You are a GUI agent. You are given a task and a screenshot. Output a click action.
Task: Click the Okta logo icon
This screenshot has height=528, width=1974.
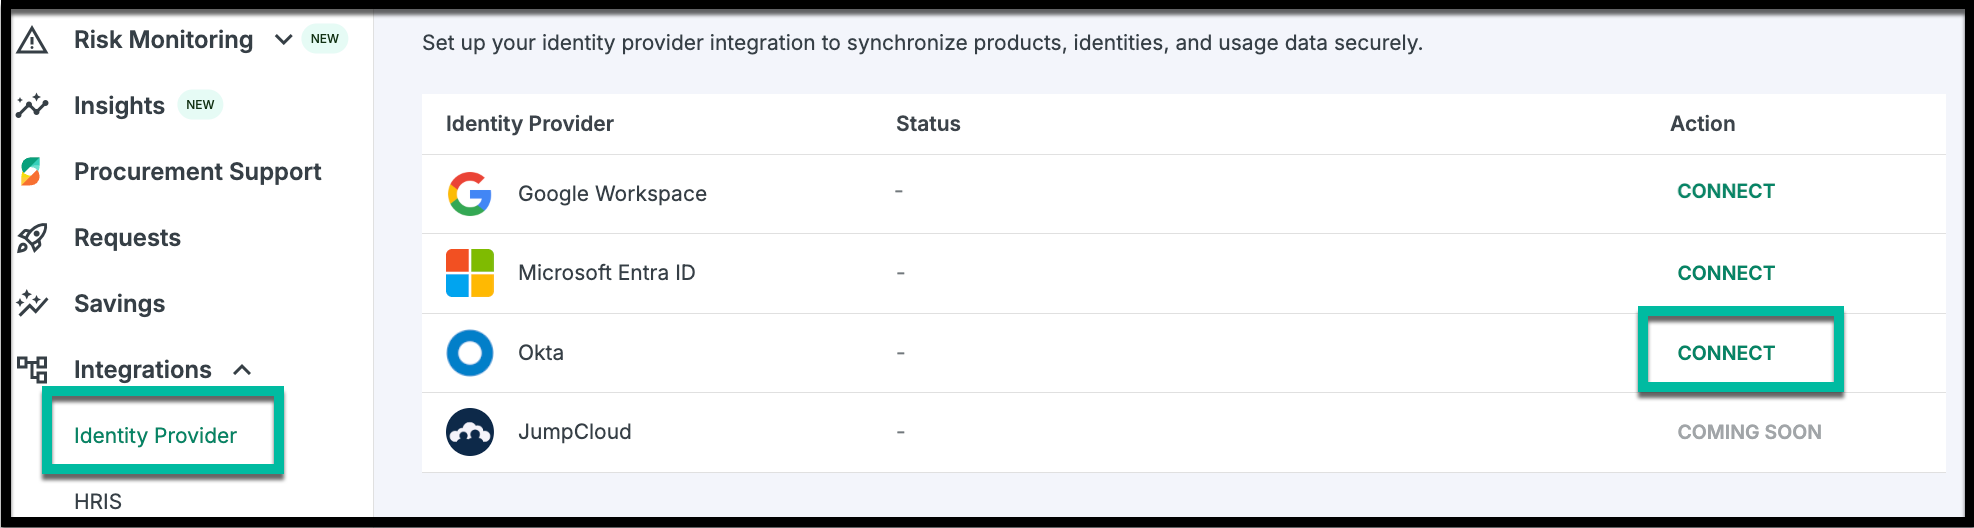pos(470,353)
